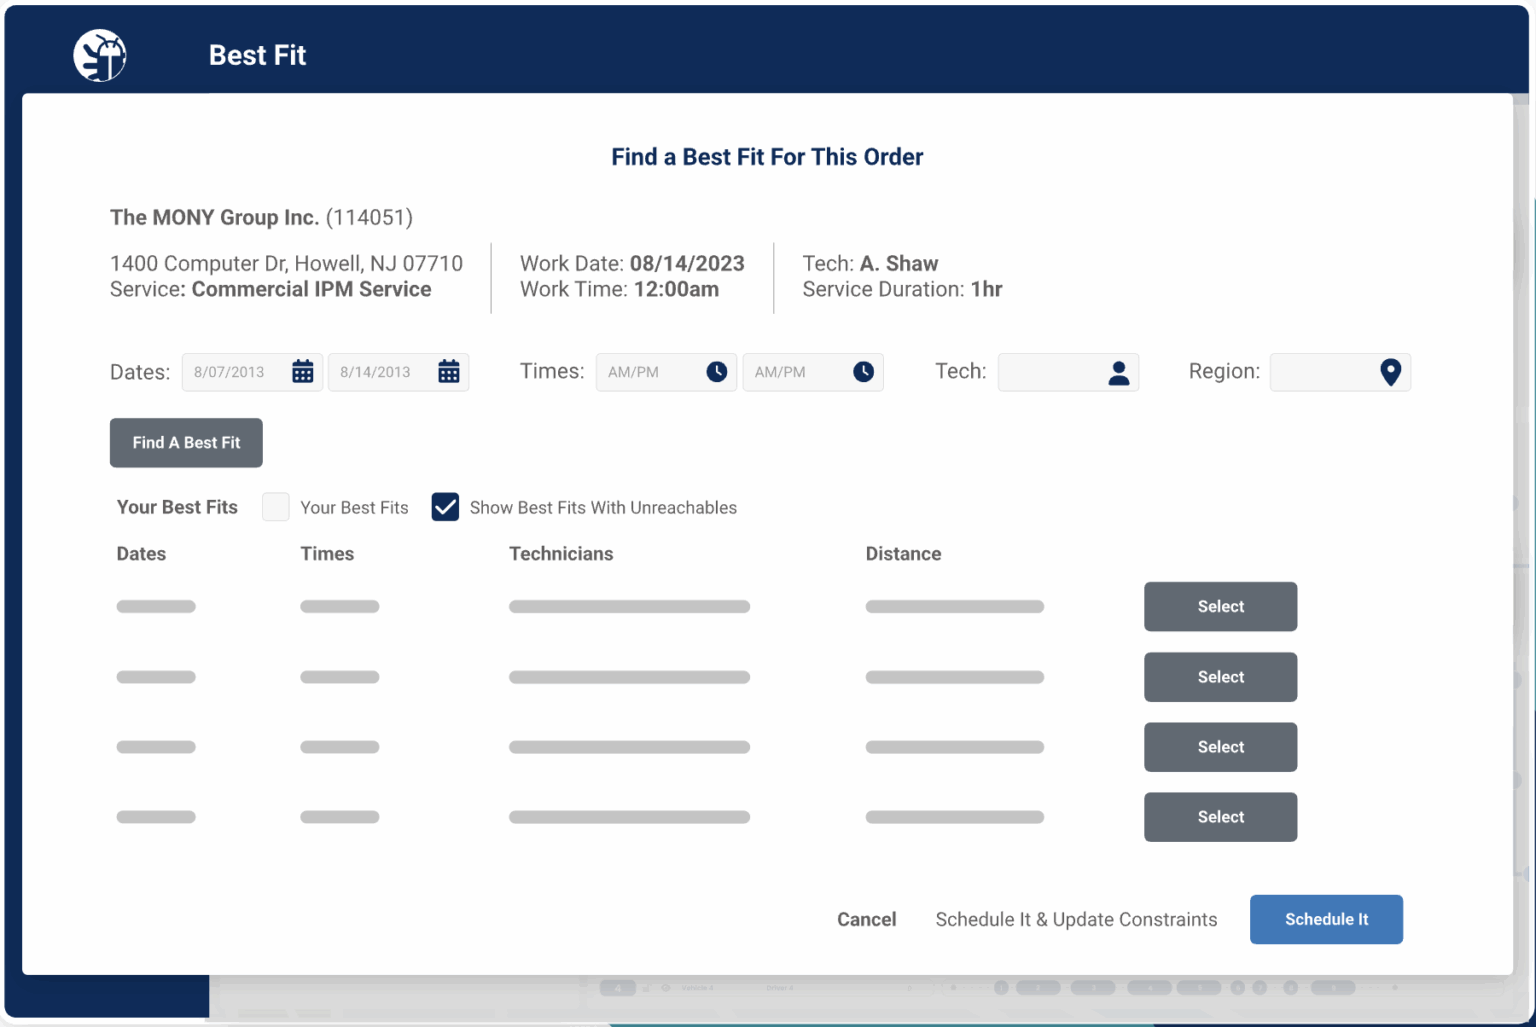This screenshot has width=1536, height=1027.
Task: Uncheck Show Best Fits With Unreachables
Action: pyautogui.click(x=445, y=507)
